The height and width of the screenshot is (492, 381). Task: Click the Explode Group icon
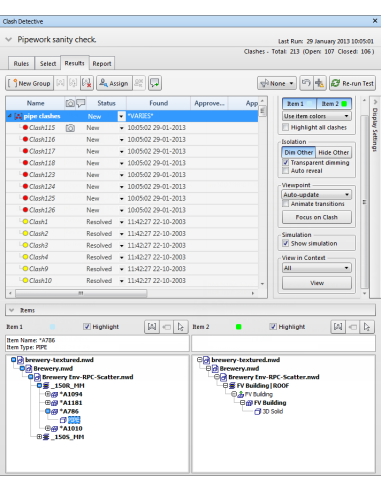(73, 83)
